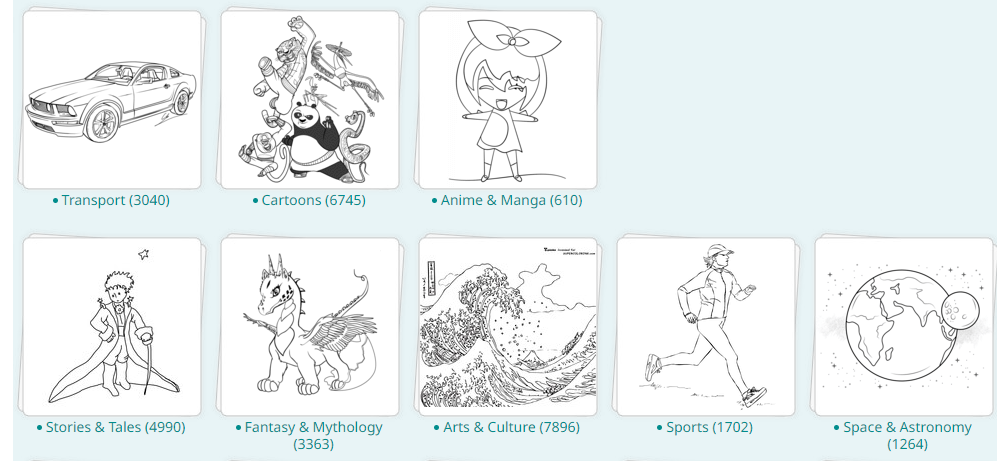997x461 pixels.
Task: Open the anime girl with bow thumbnail
Action: pos(507,99)
